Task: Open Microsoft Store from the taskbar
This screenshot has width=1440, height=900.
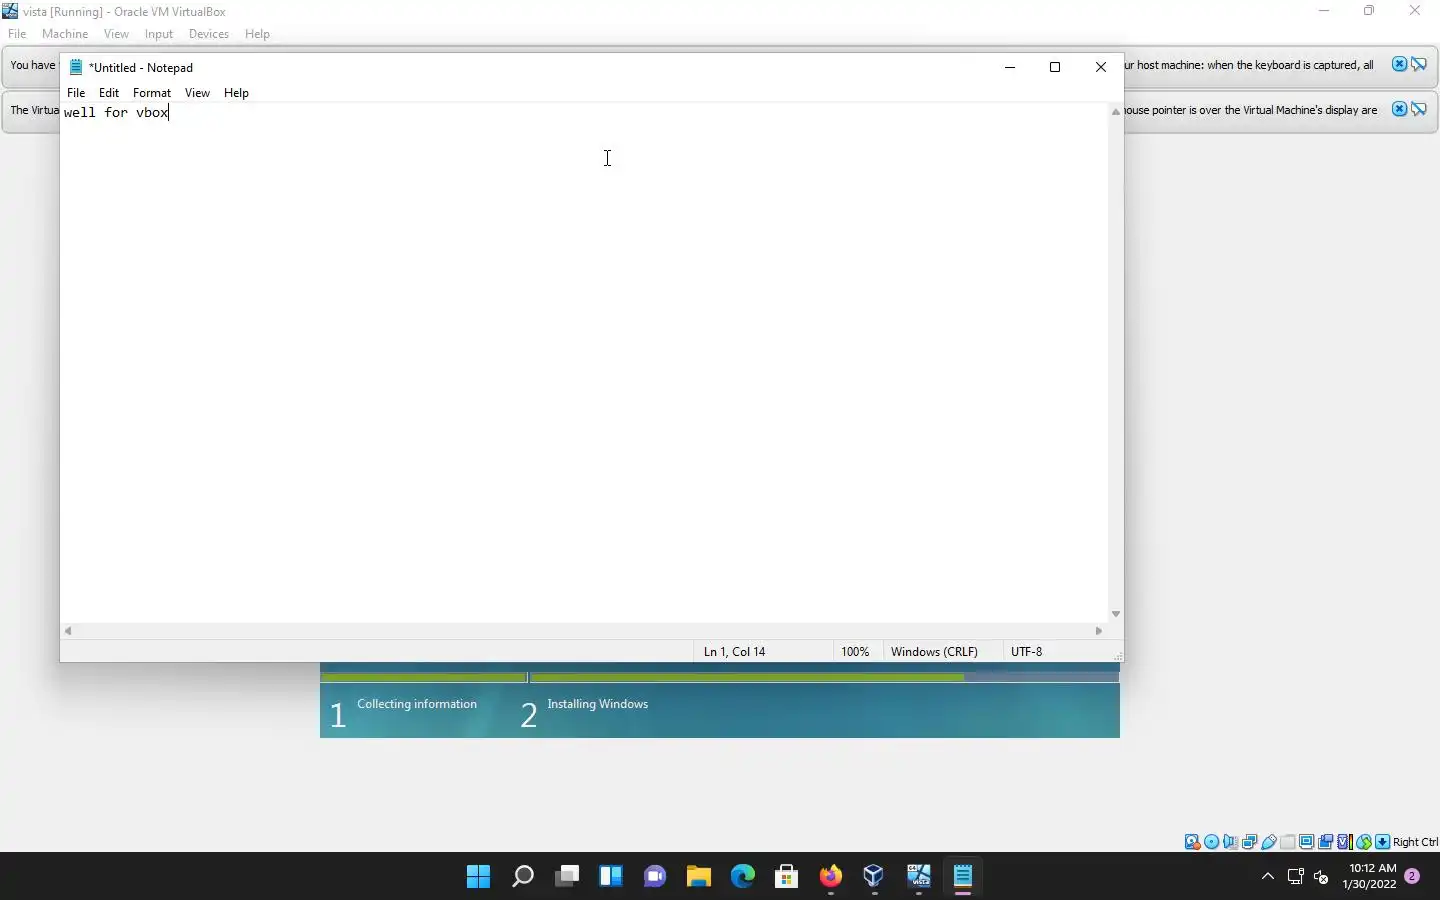Action: point(786,877)
